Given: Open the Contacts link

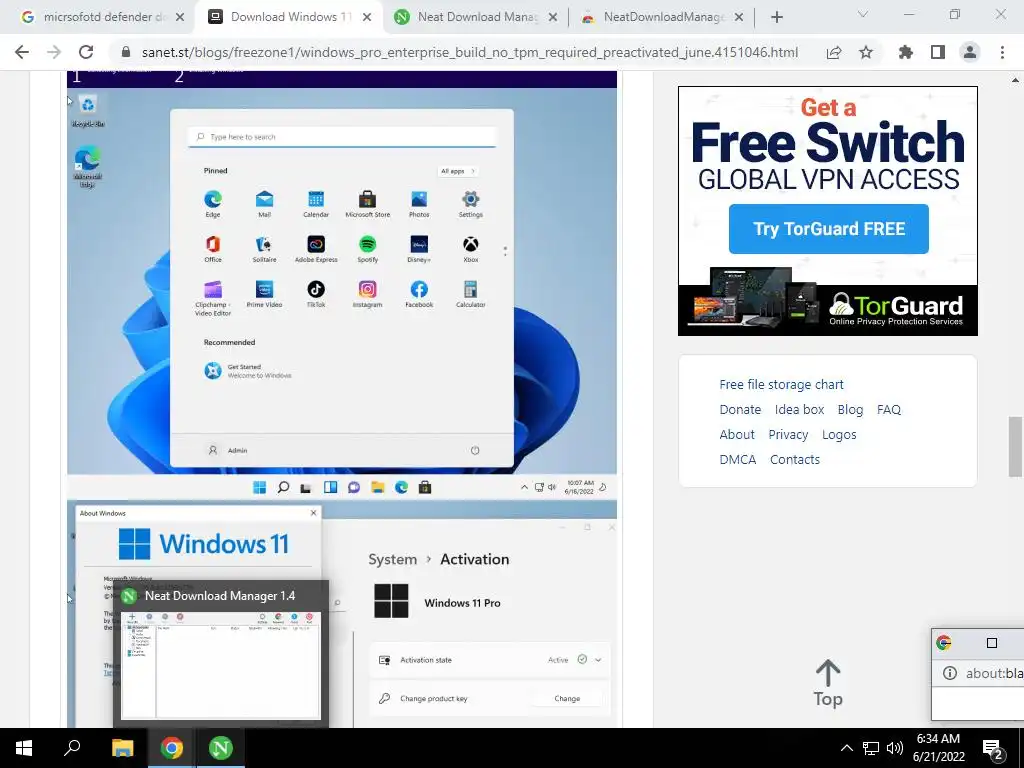Looking at the screenshot, I should pos(795,459).
